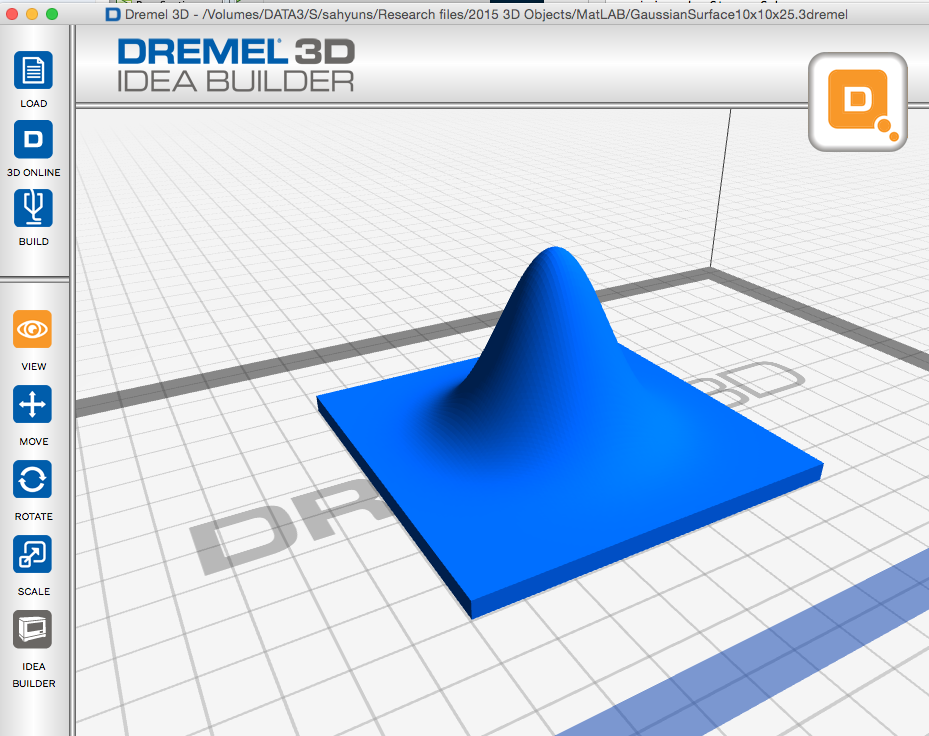Click the IDEA BUILDER label

pyautogui.click(x=34, y=675)
